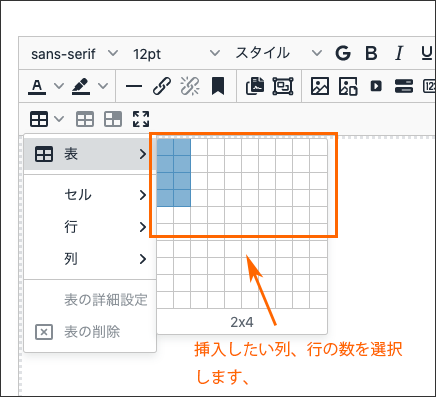Click the paste document clipboard icon

[255, 86]
